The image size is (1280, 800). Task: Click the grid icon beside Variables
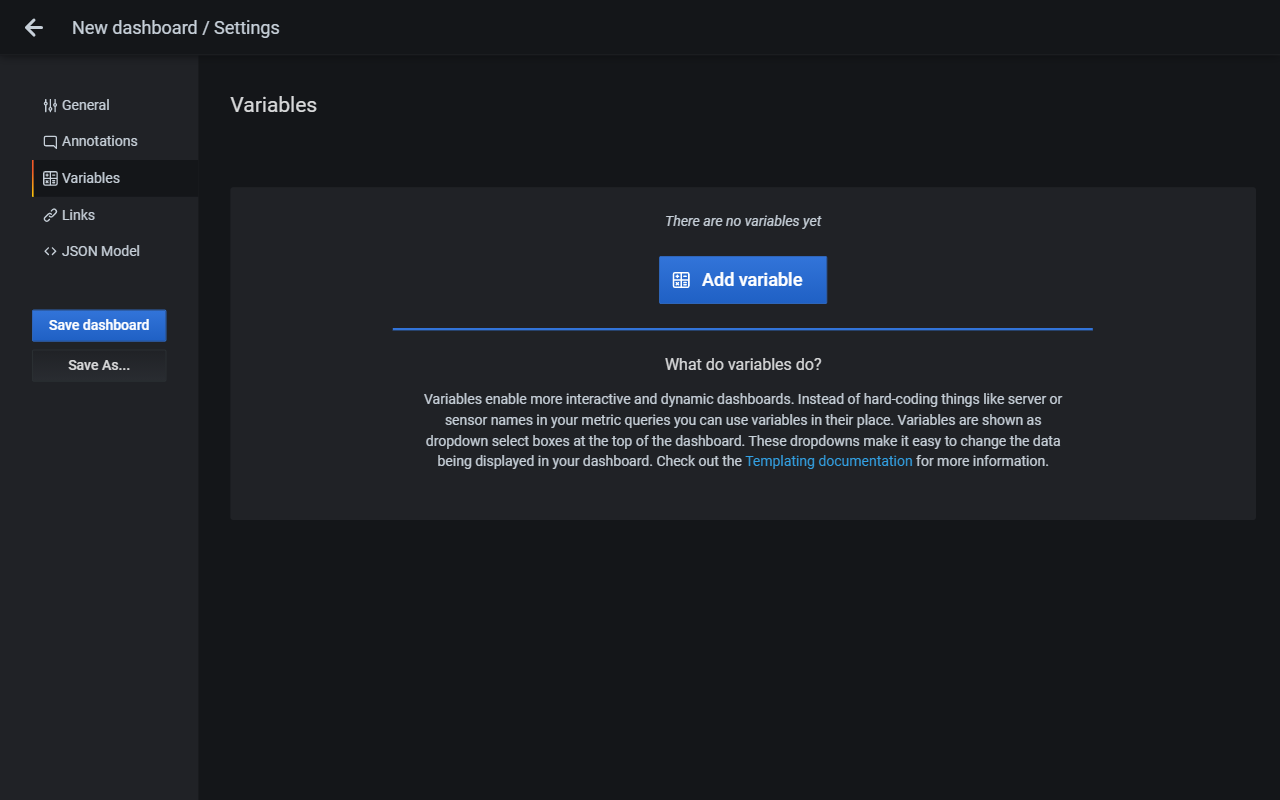coord(49,177)
